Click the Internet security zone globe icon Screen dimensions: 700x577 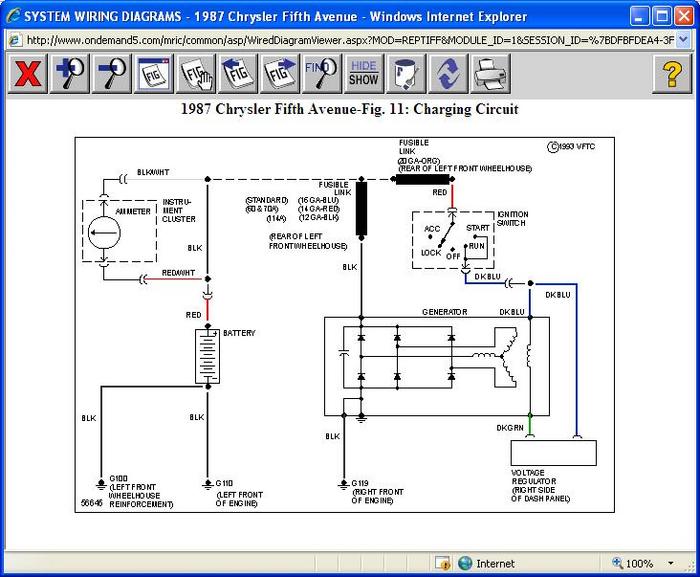click(465, 564)
